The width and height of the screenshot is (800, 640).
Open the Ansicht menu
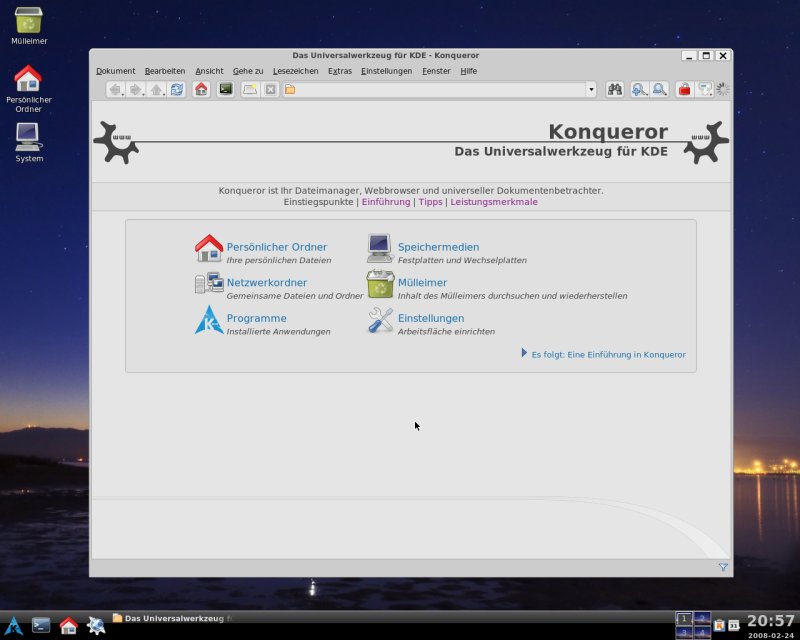(x=209, y=71)
